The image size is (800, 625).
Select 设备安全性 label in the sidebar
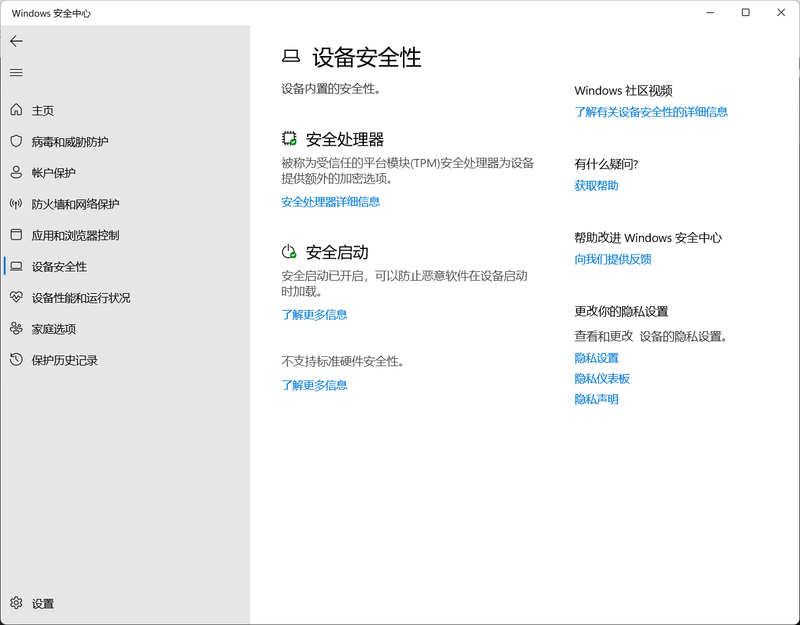[59, 267]
